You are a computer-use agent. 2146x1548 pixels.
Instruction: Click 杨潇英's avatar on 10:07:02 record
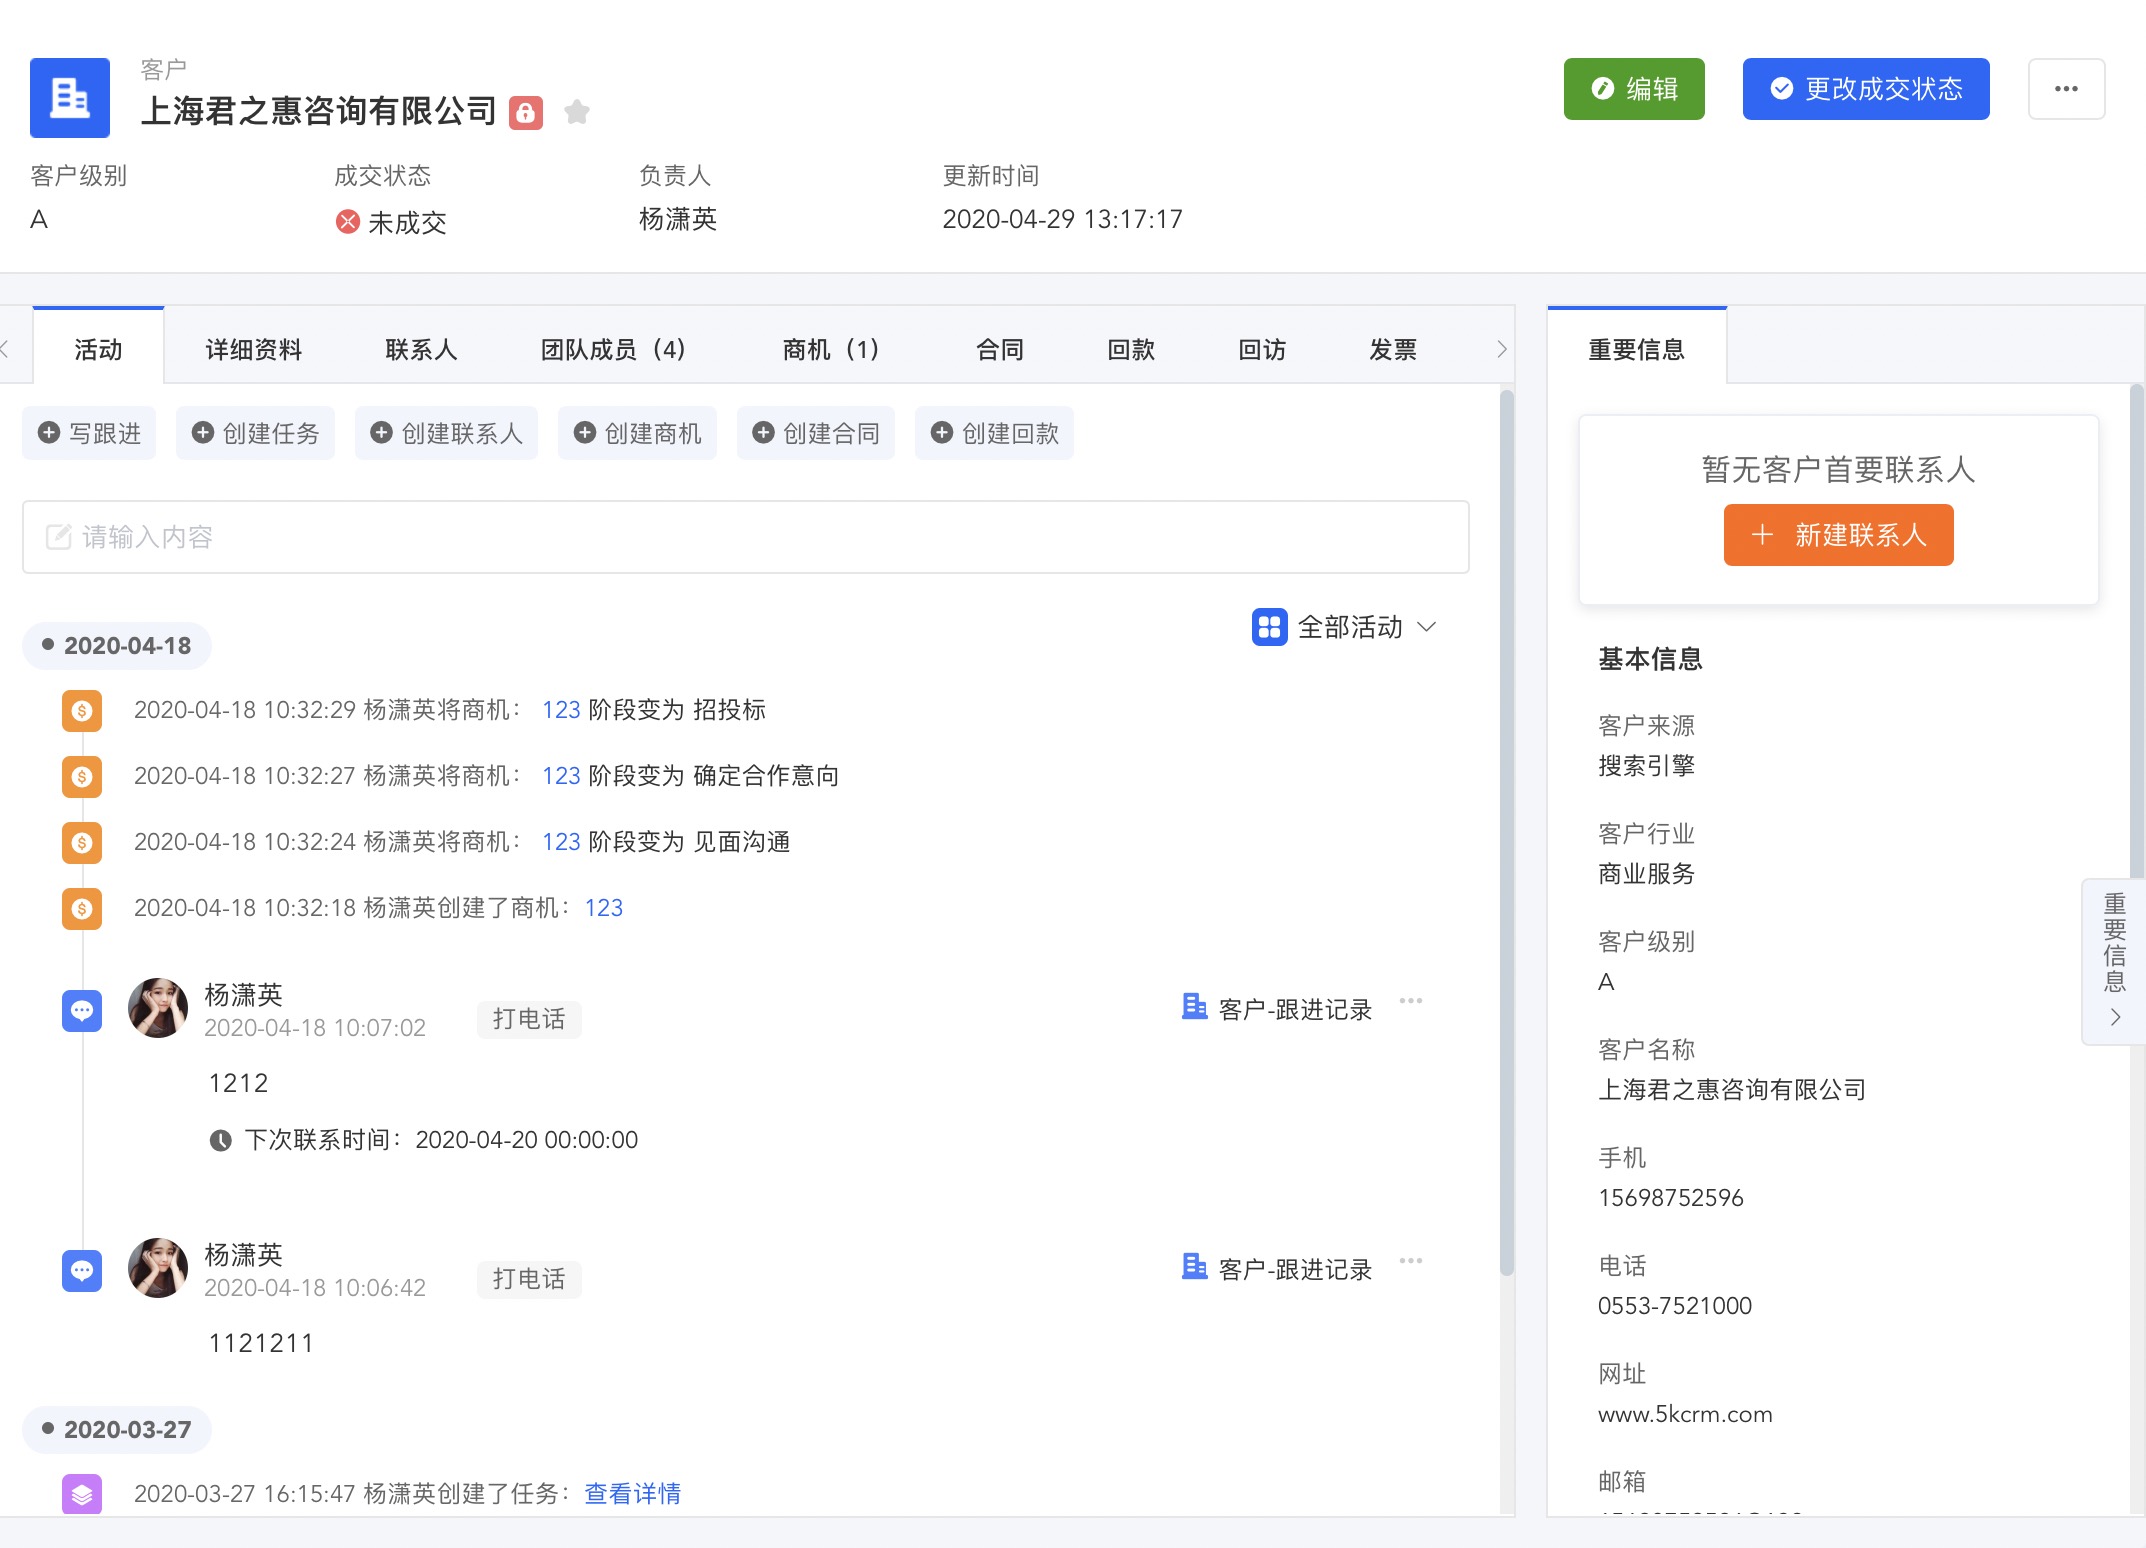click(x=158, y=1008)
